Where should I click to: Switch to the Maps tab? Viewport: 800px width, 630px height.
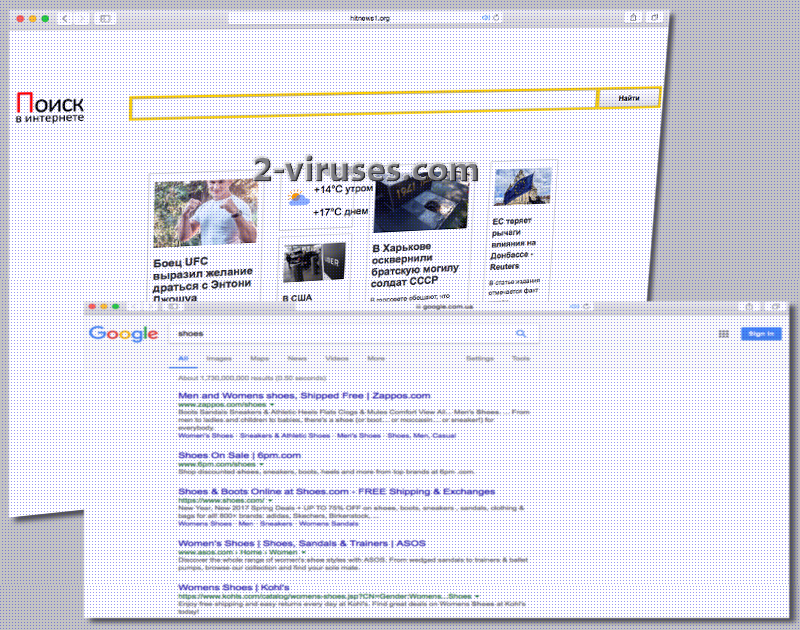click(260, 357)
